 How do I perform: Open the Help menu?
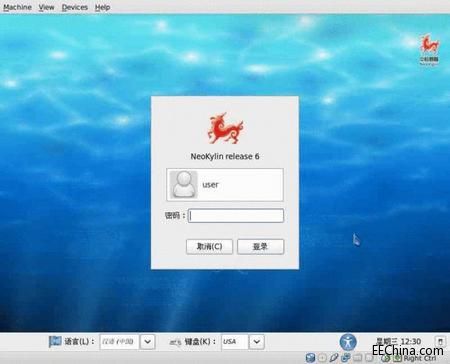(x=102, y=7)
